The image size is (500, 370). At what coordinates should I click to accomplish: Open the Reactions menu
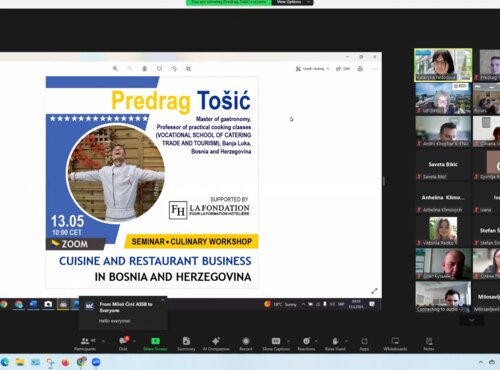(x=306, y=344)
